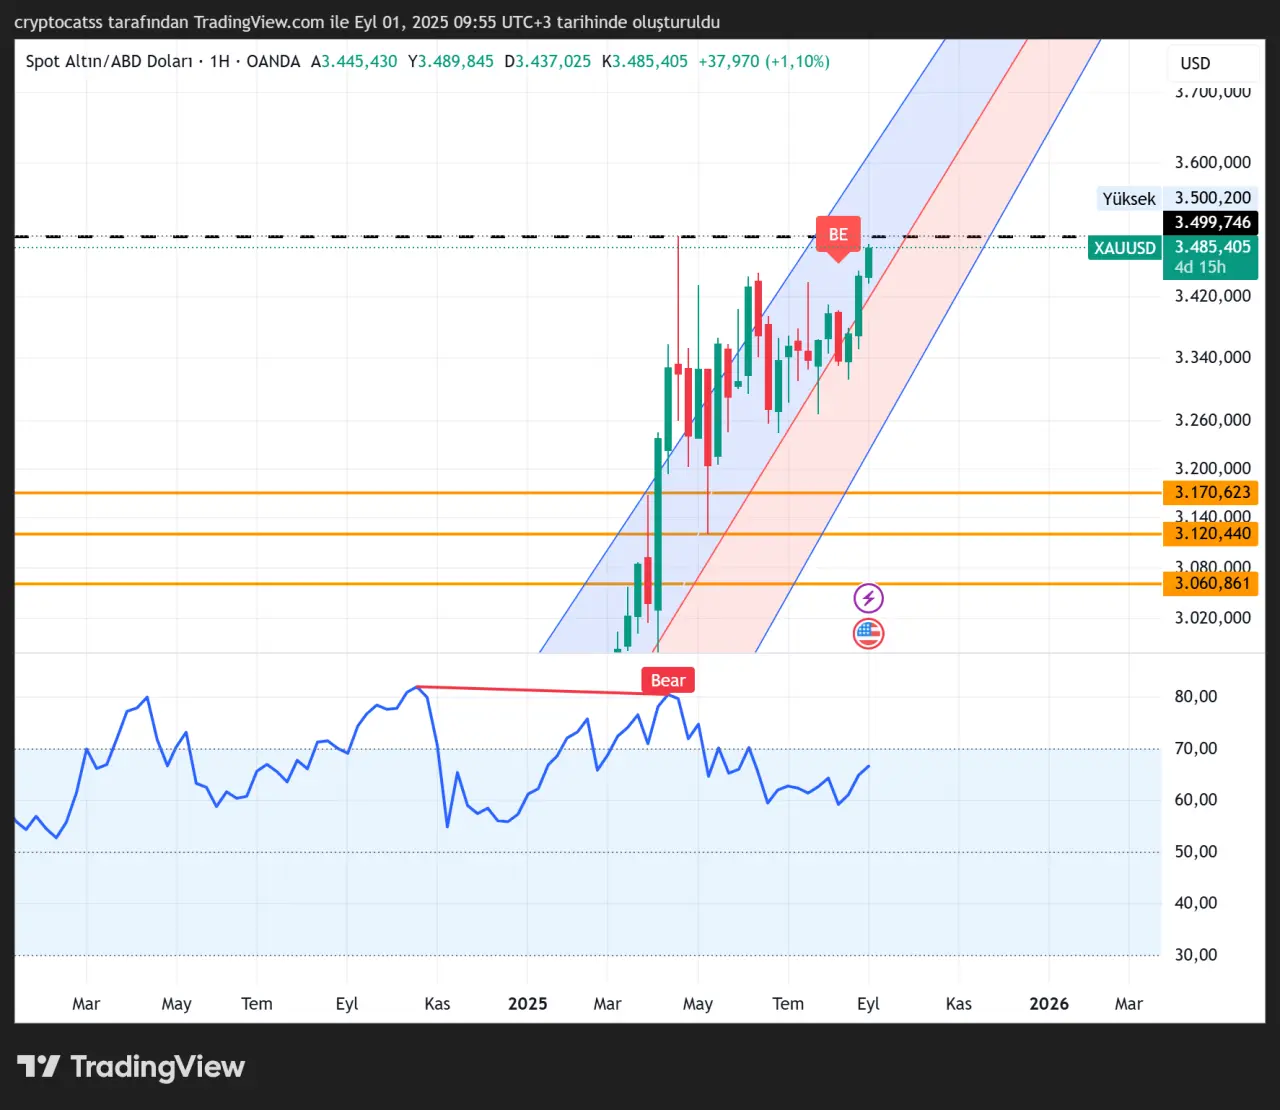Click the Spot Altın/ABD Doları symbol title

click(x=109, y=61)
